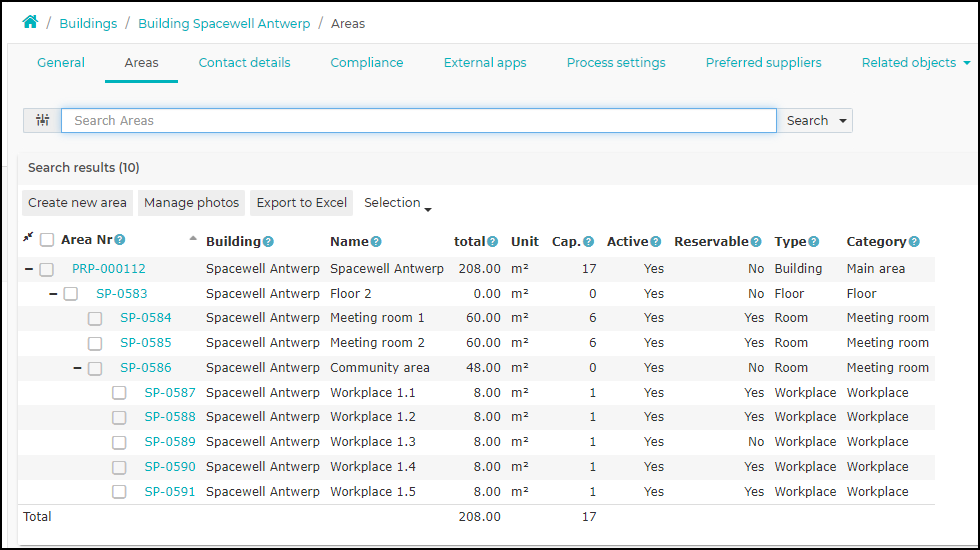The image size is (980, 550).
Task: Click the collapse-all arrows icon in header
Action: [28, 237]
